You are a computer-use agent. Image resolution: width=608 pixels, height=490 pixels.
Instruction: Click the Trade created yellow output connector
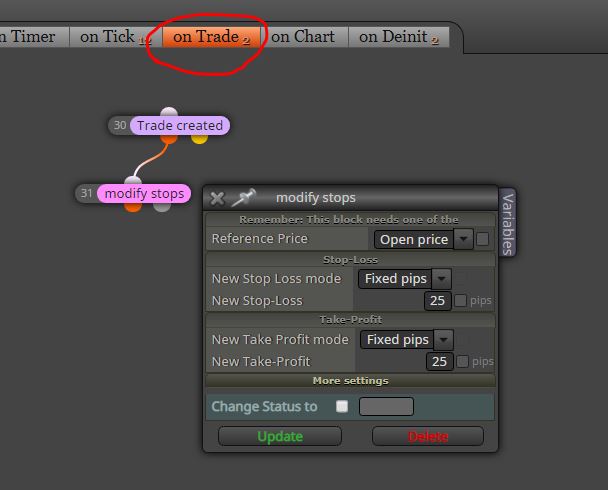tap(199, 138)
